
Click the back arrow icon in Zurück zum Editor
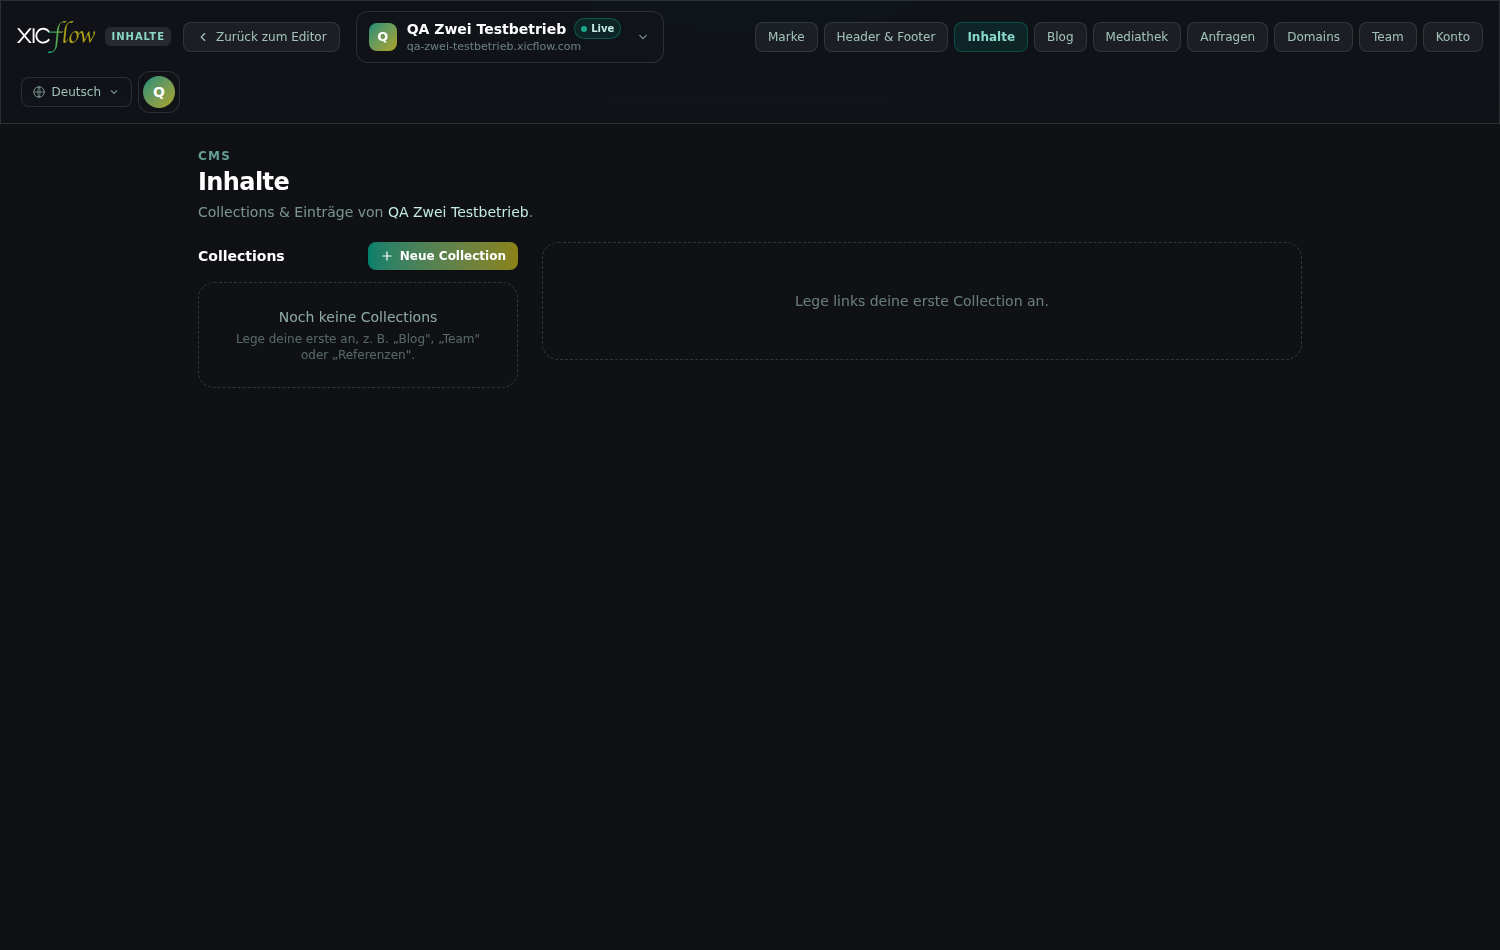(203, 37)
